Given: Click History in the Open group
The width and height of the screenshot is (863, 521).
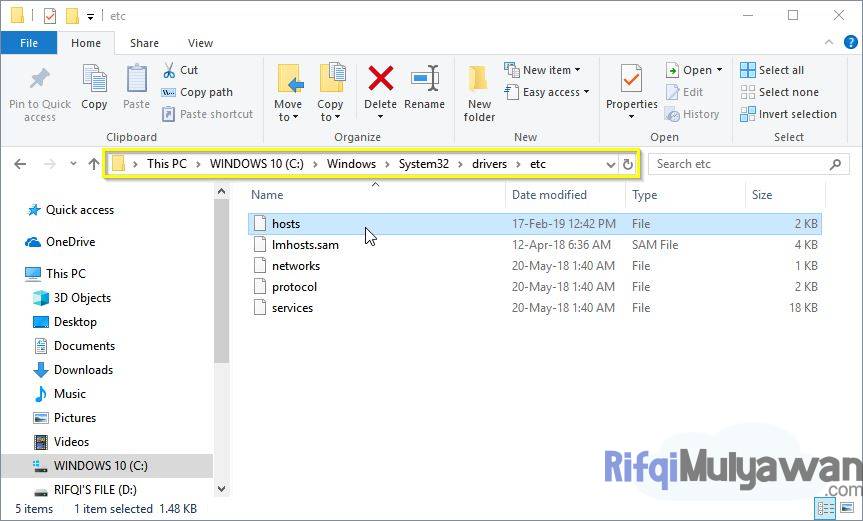Looking at the screenshot, I should [692, 114].
